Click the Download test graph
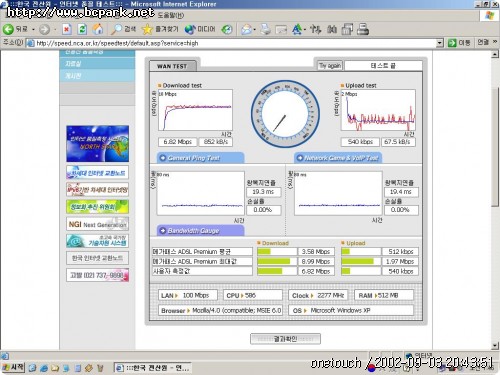The image size is (500, 375). pos(195,110)
